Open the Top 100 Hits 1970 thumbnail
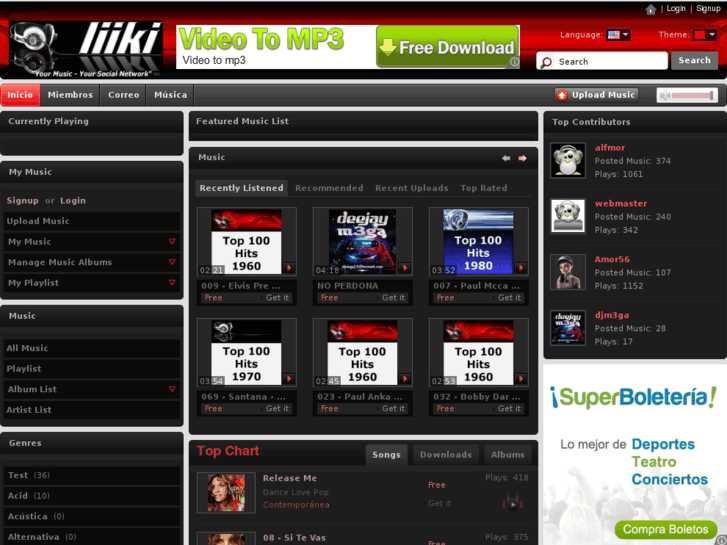Image resolution: width=727 pixels, height=545 pixels. 246,353
